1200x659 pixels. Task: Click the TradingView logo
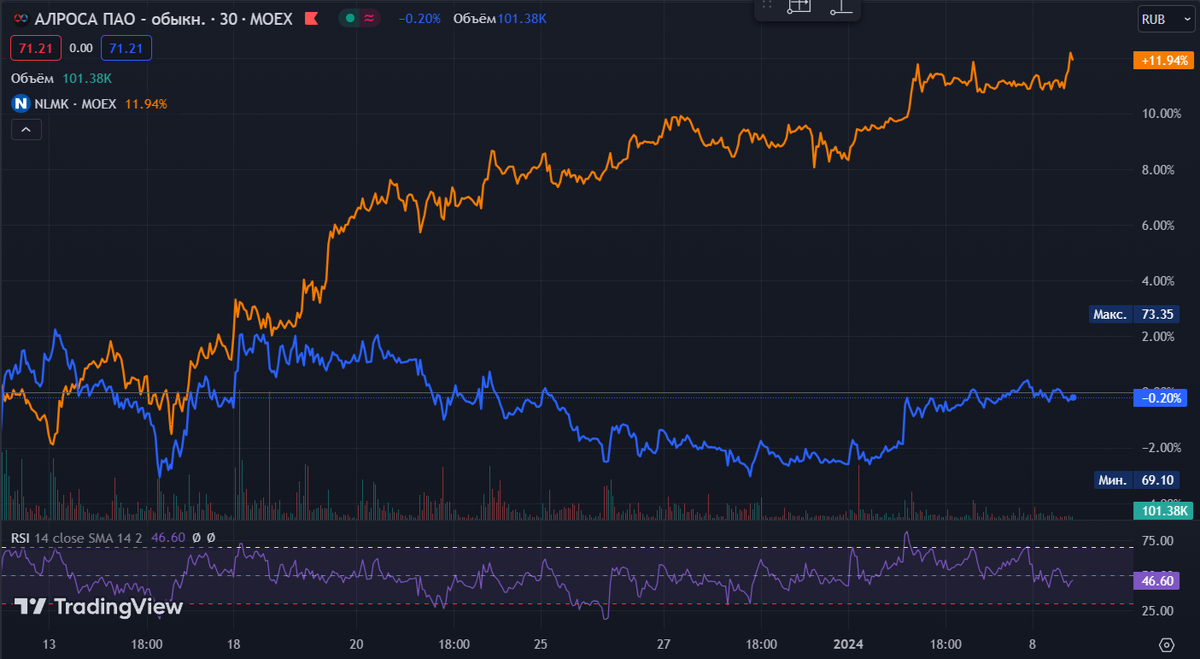[x=98, y=606]
